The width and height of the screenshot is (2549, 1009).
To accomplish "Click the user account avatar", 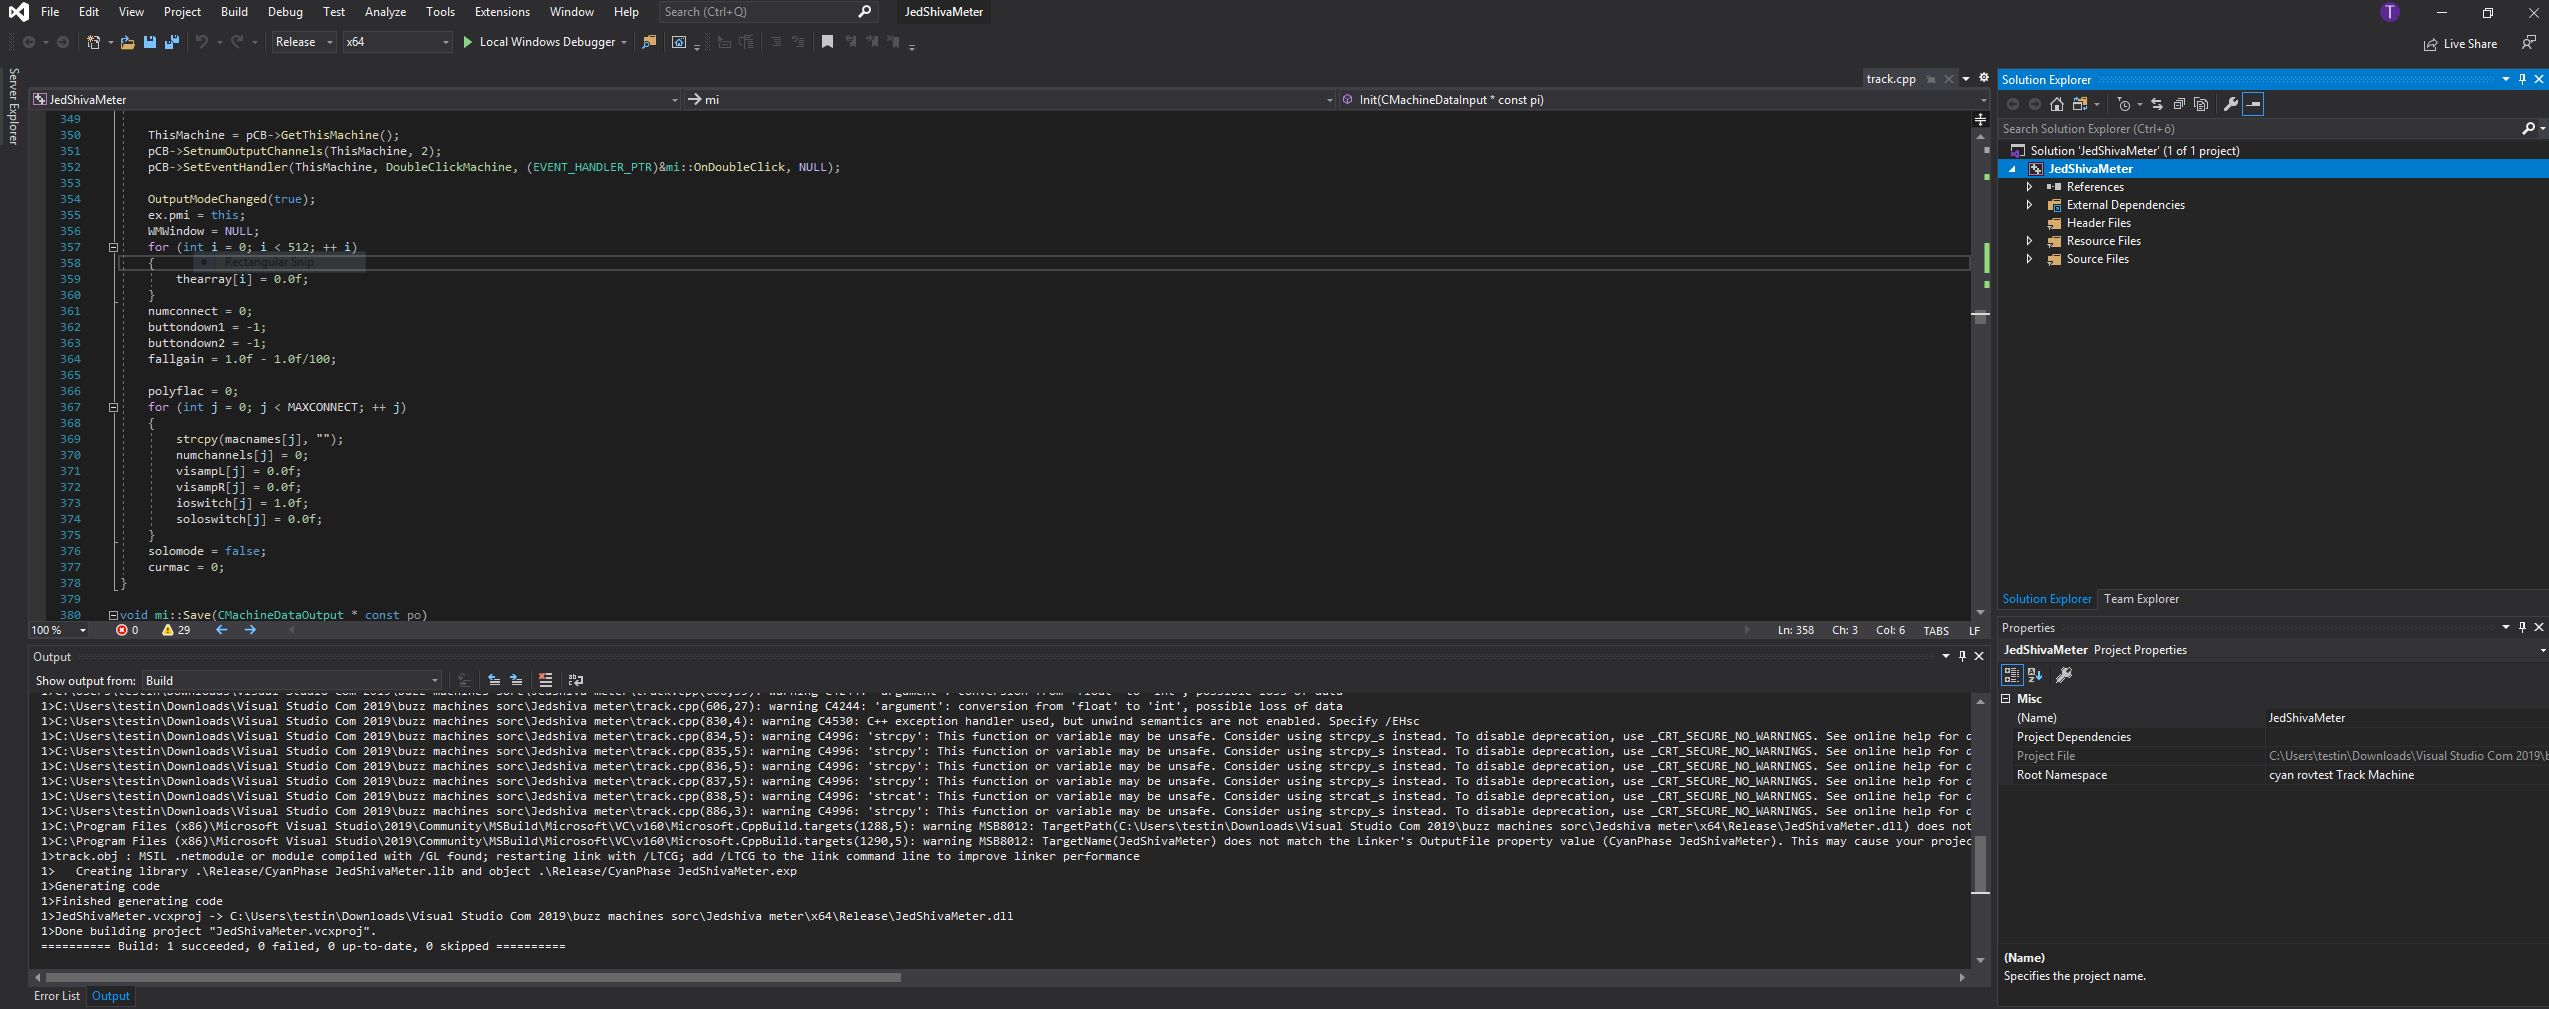I will click(2390, 12).
